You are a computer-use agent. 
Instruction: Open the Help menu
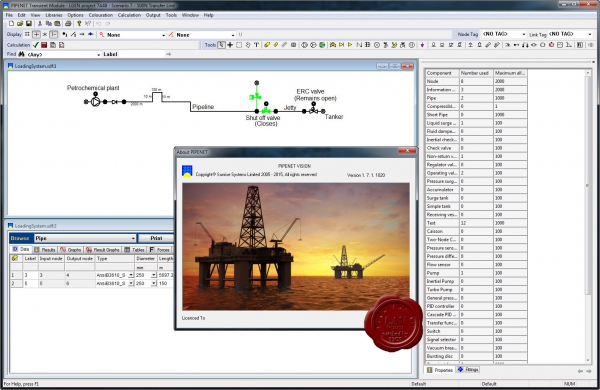pos(209,15)
